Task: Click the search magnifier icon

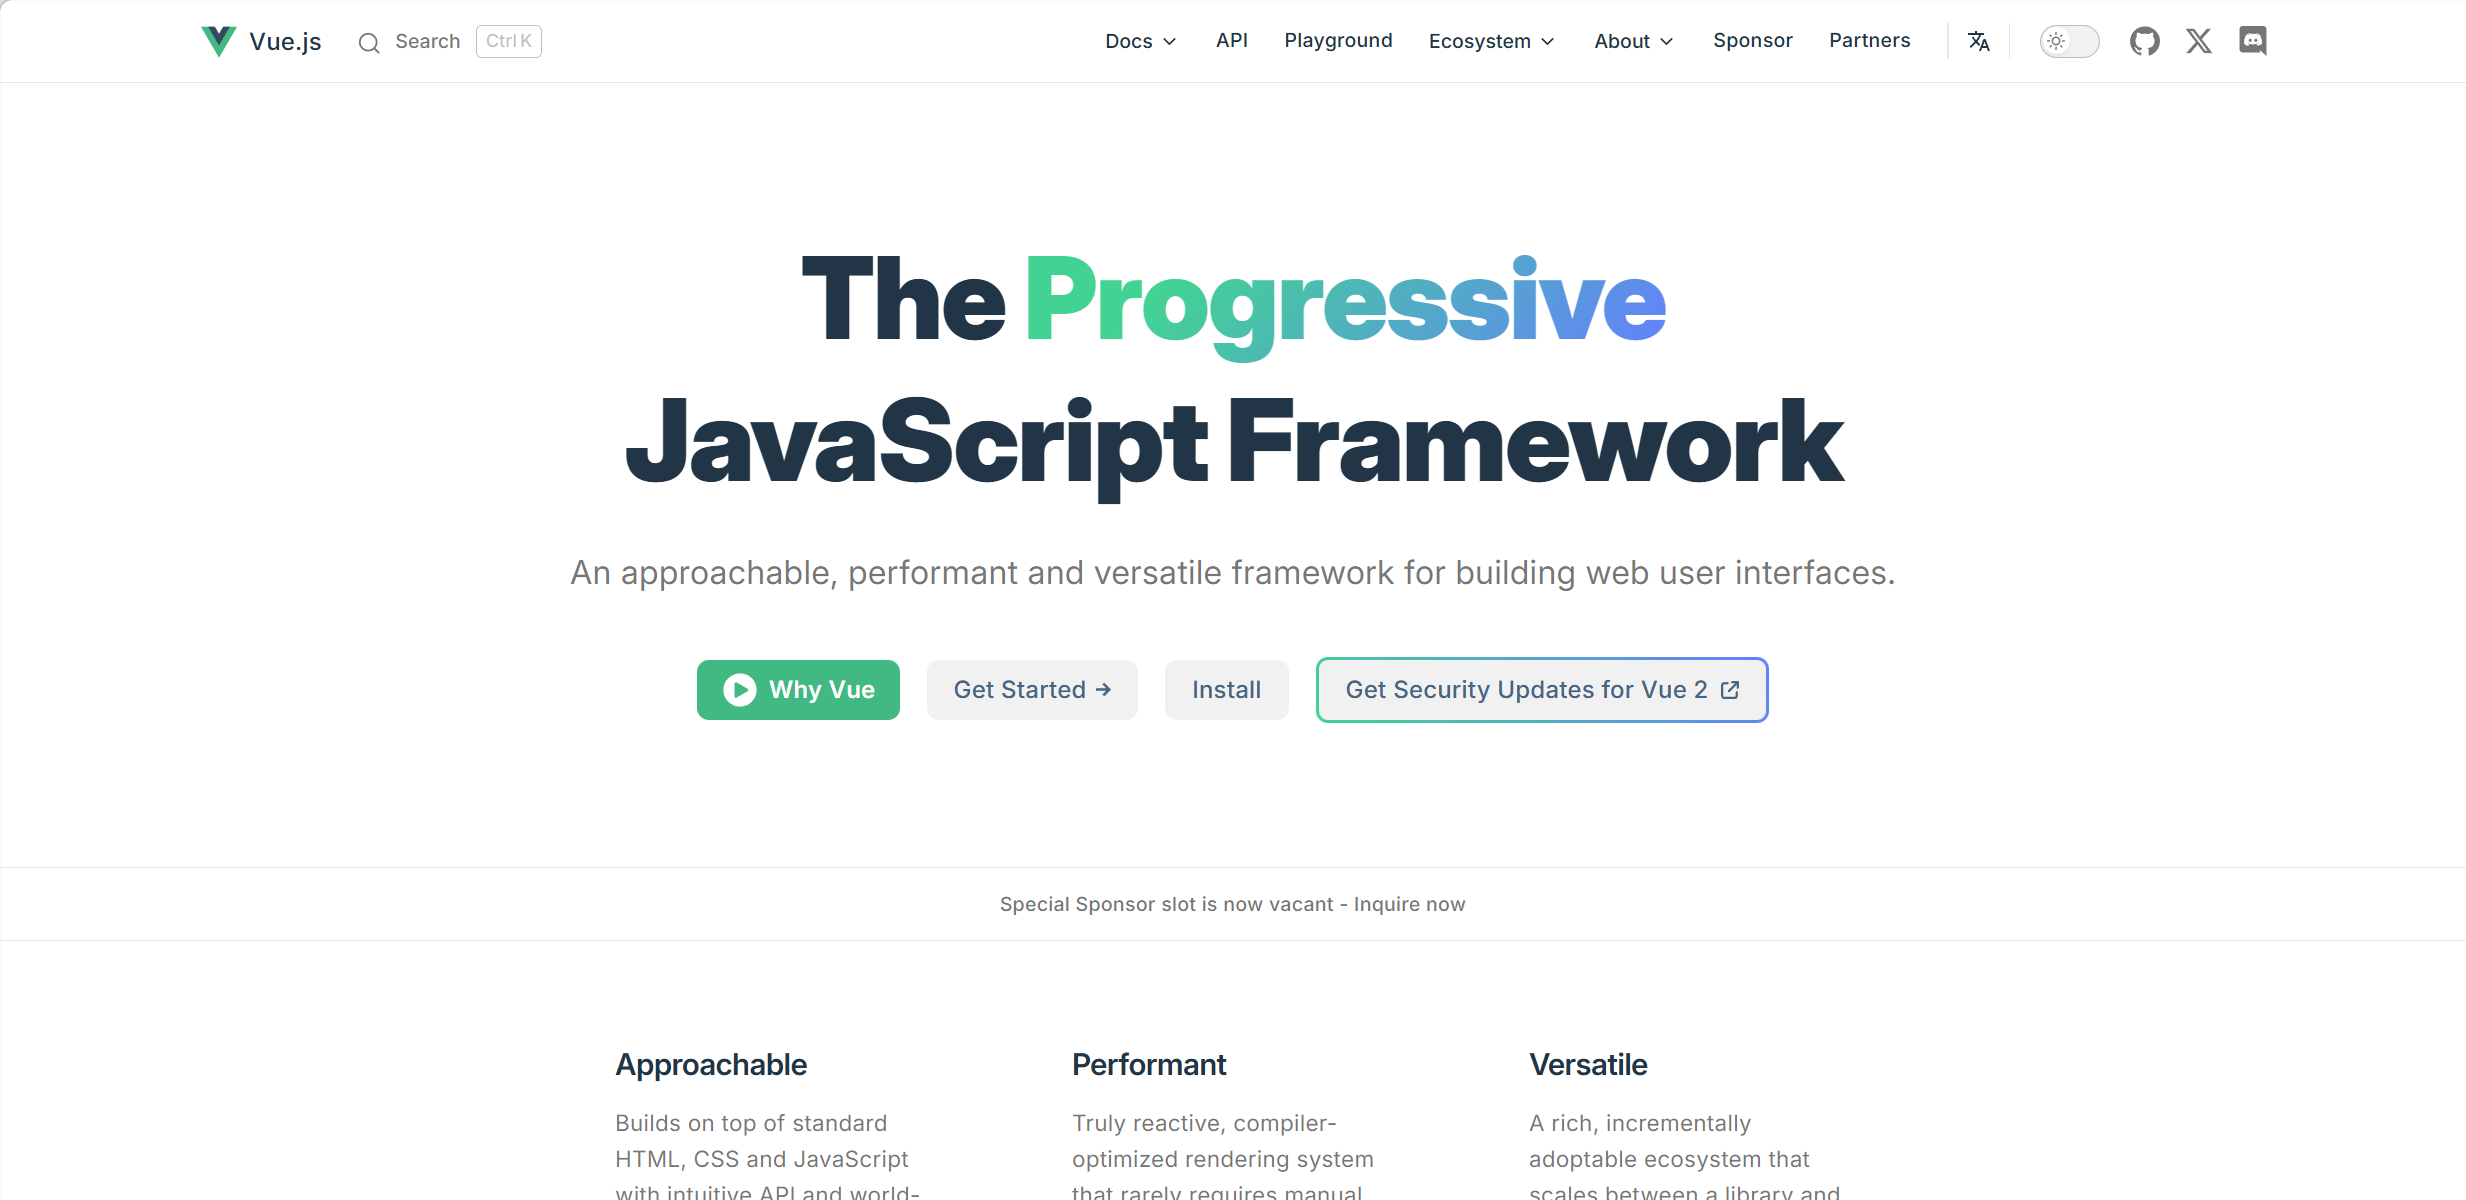Action: (x=369, y=42)
